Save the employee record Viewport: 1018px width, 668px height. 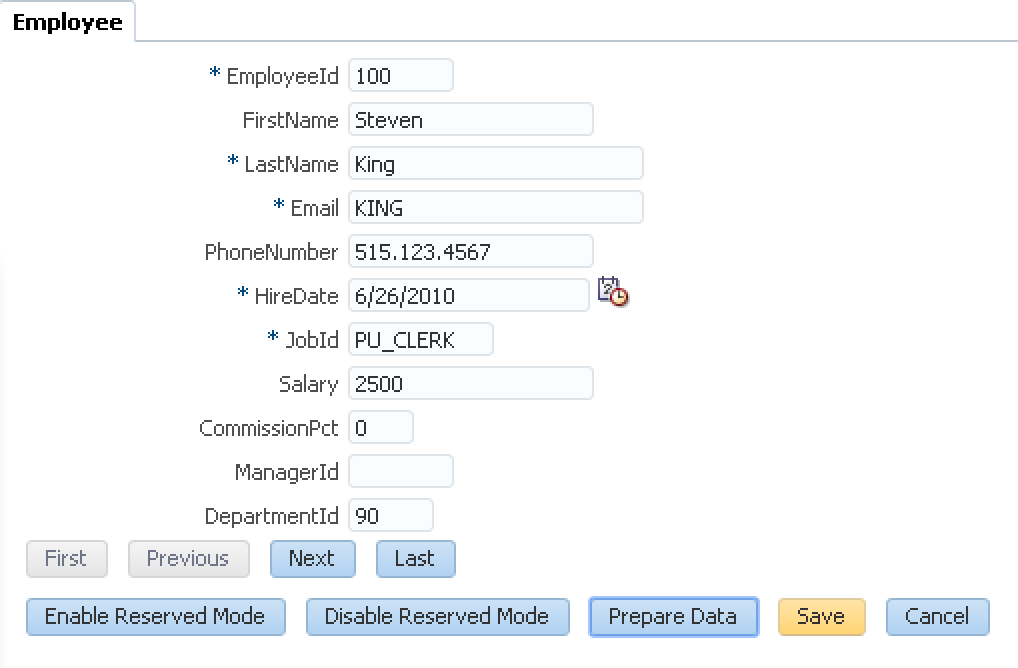click(x=821, y=616)
